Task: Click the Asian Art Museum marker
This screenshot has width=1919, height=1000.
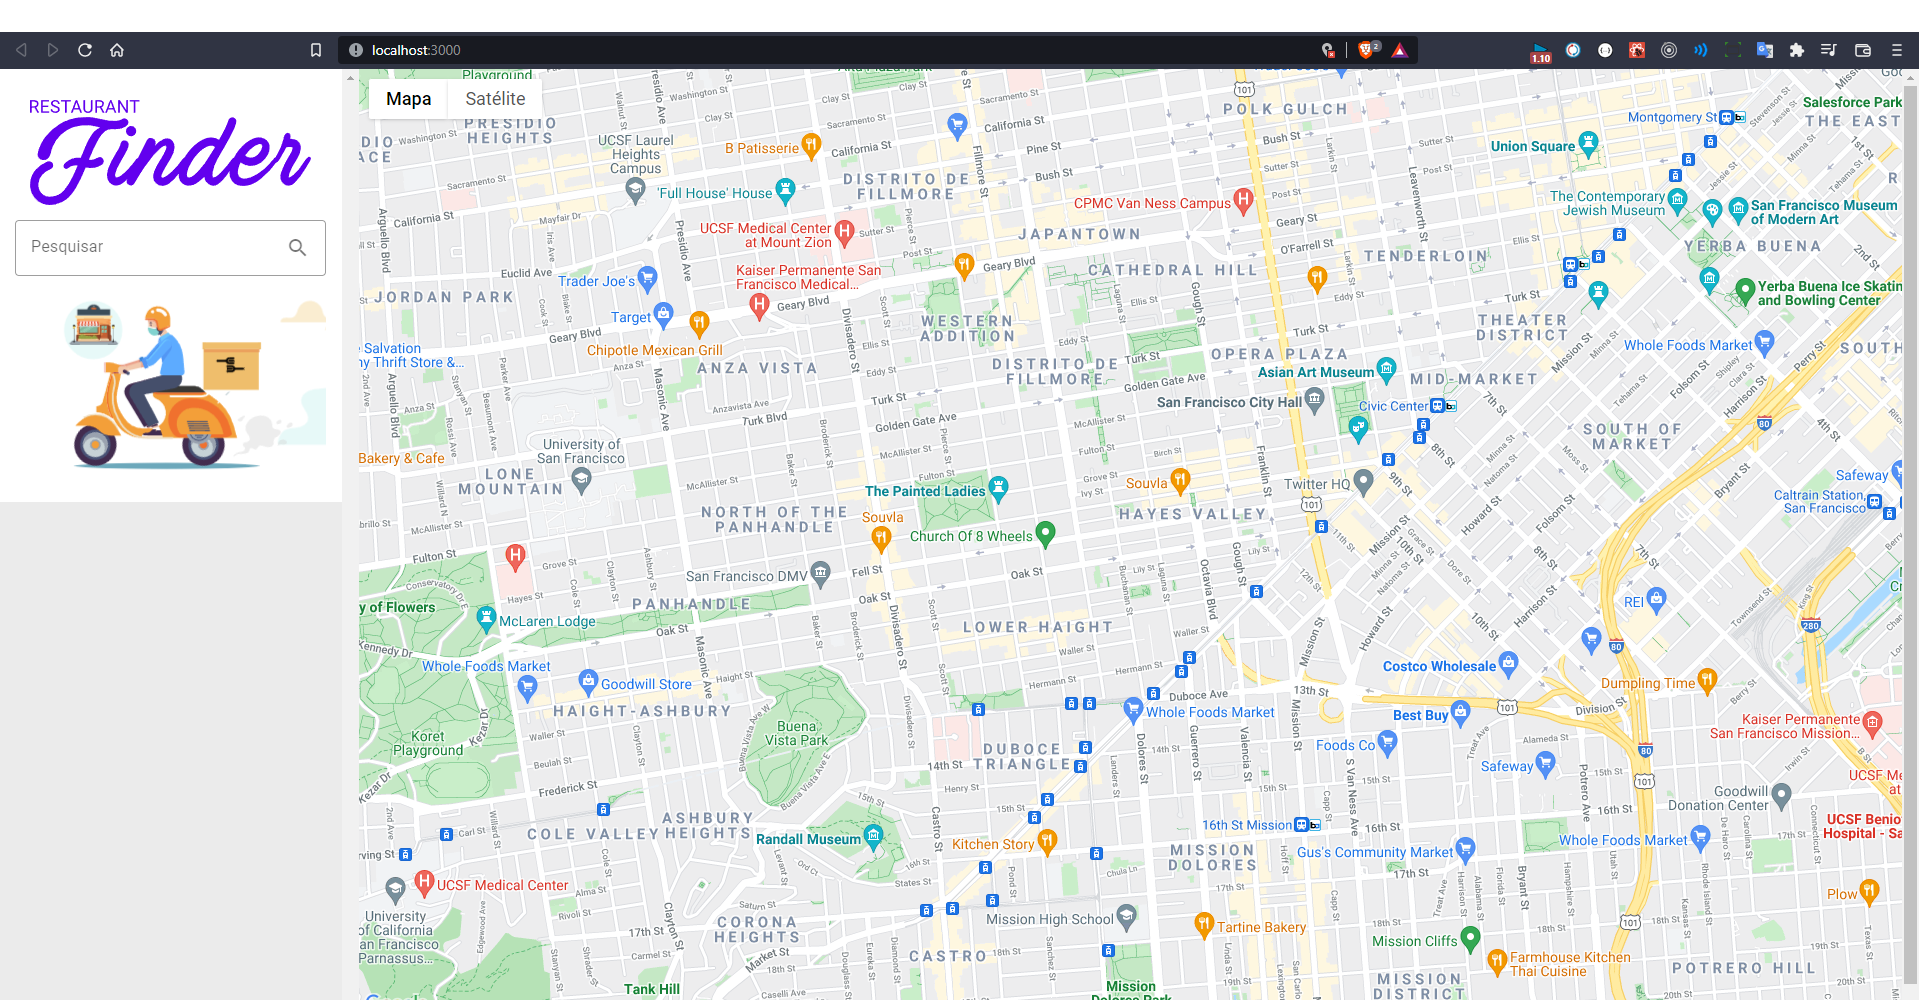Action: tap(1386, 371)
